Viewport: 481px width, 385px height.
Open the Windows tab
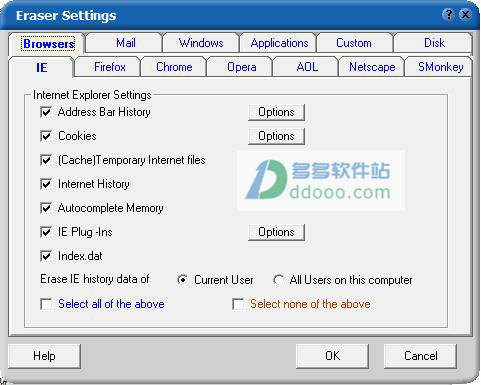click(201, 43)
